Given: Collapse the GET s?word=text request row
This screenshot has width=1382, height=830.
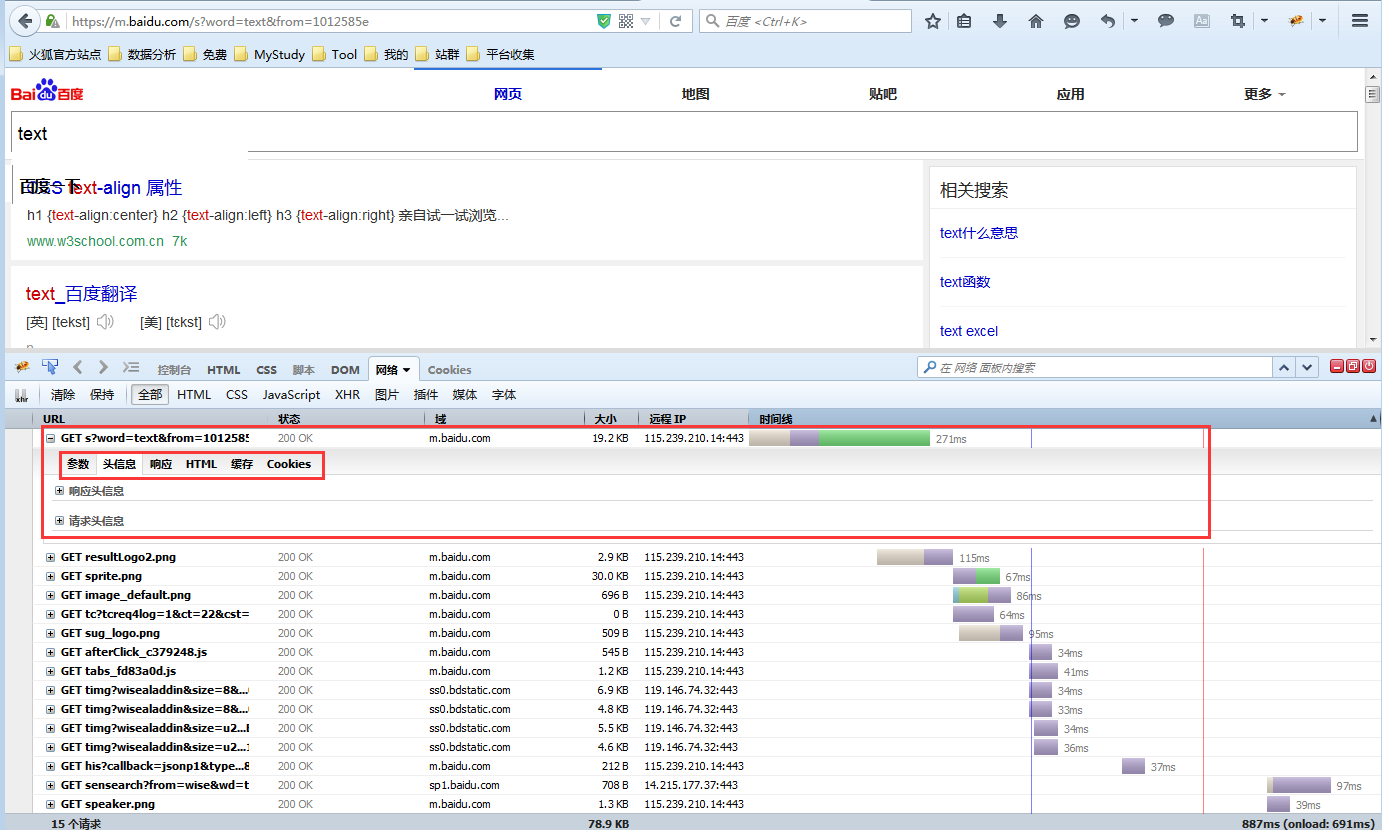Looking at the screenshot, I should [x=51, y=438].
